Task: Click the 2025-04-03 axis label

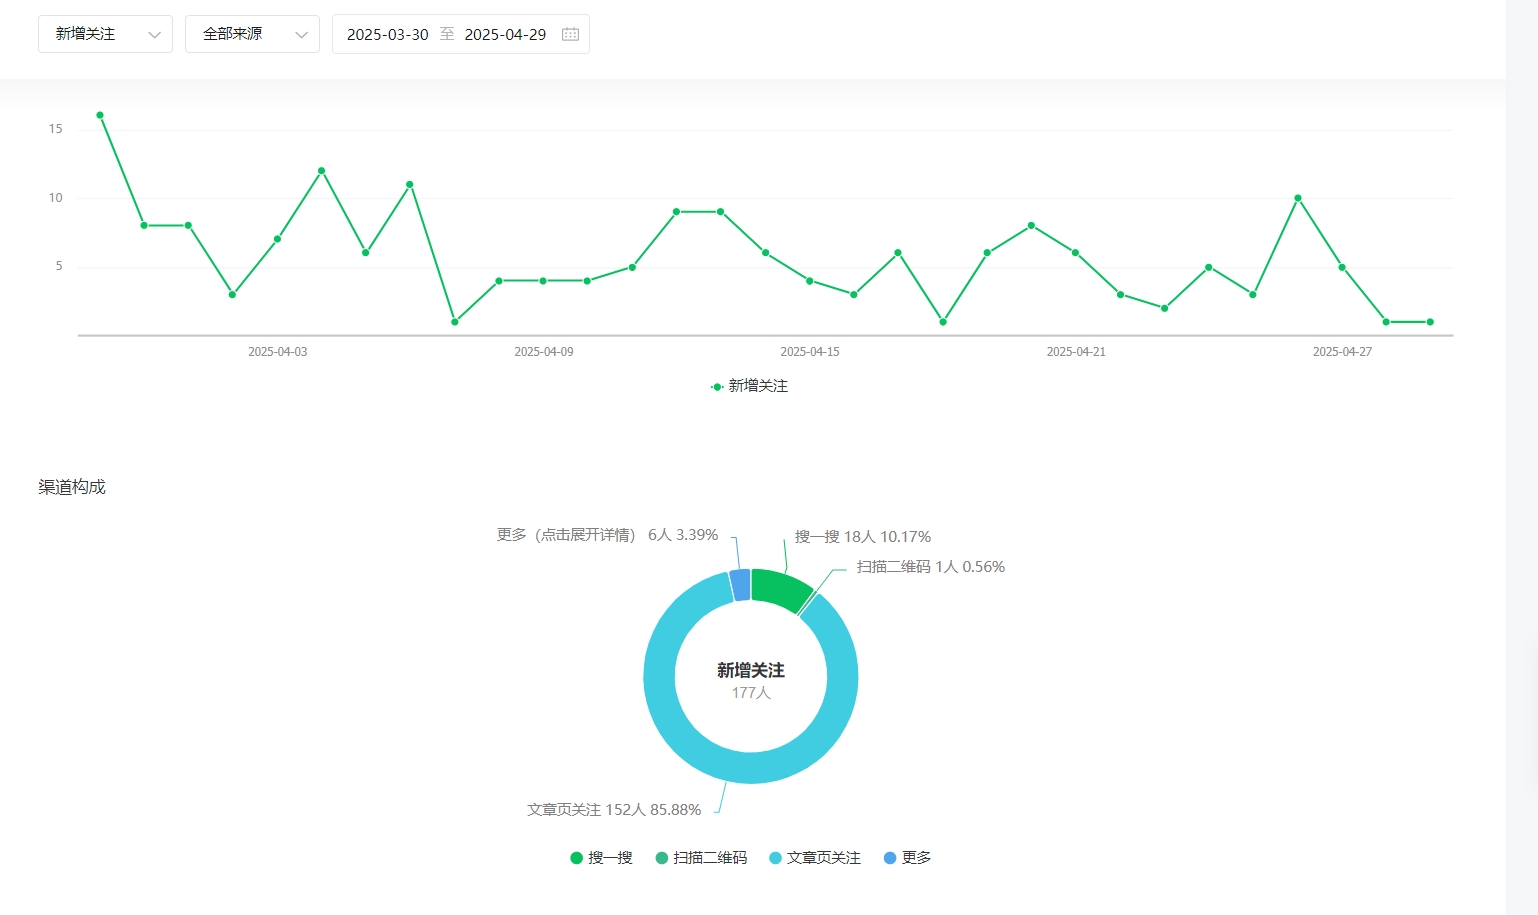Action: tap(278, 352)
